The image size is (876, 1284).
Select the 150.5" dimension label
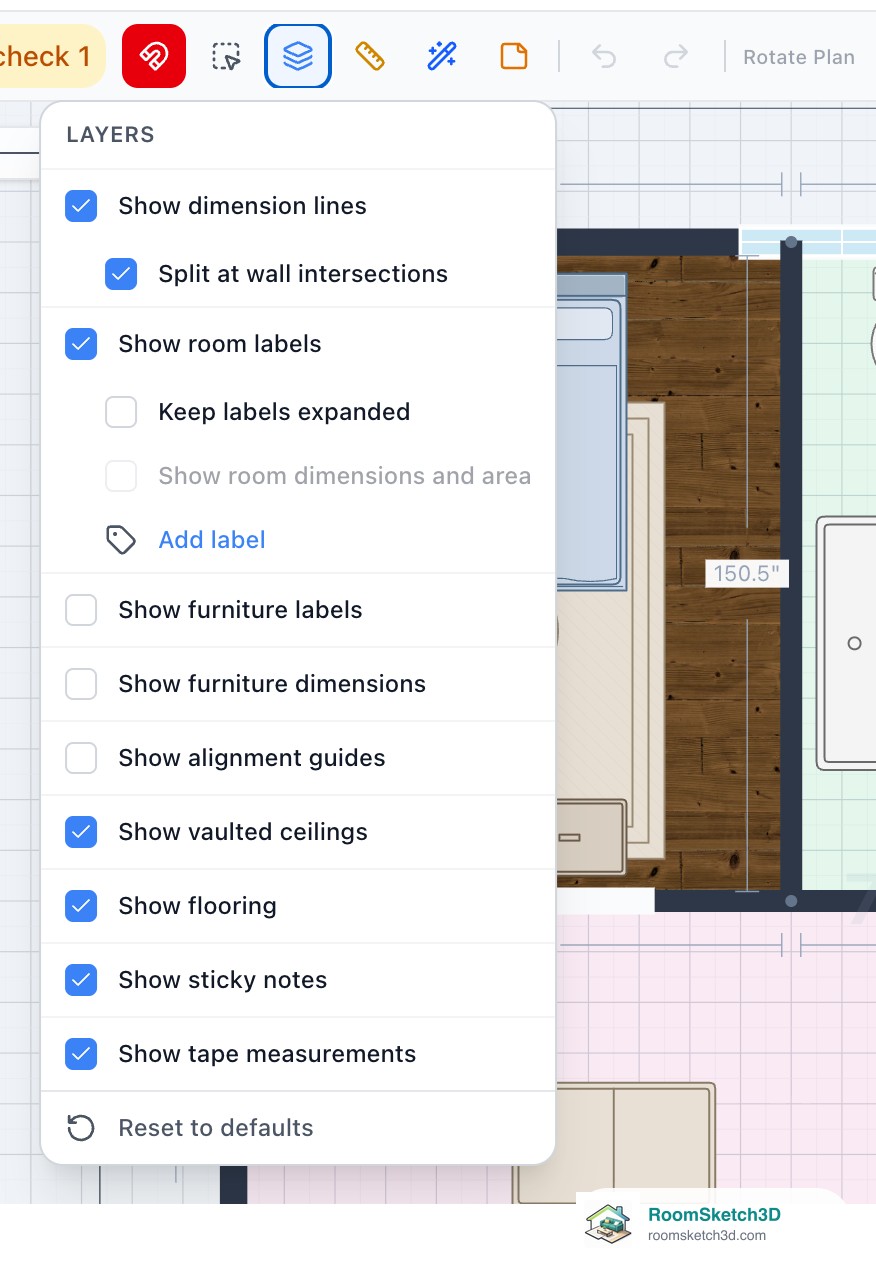tap(747, 574)
